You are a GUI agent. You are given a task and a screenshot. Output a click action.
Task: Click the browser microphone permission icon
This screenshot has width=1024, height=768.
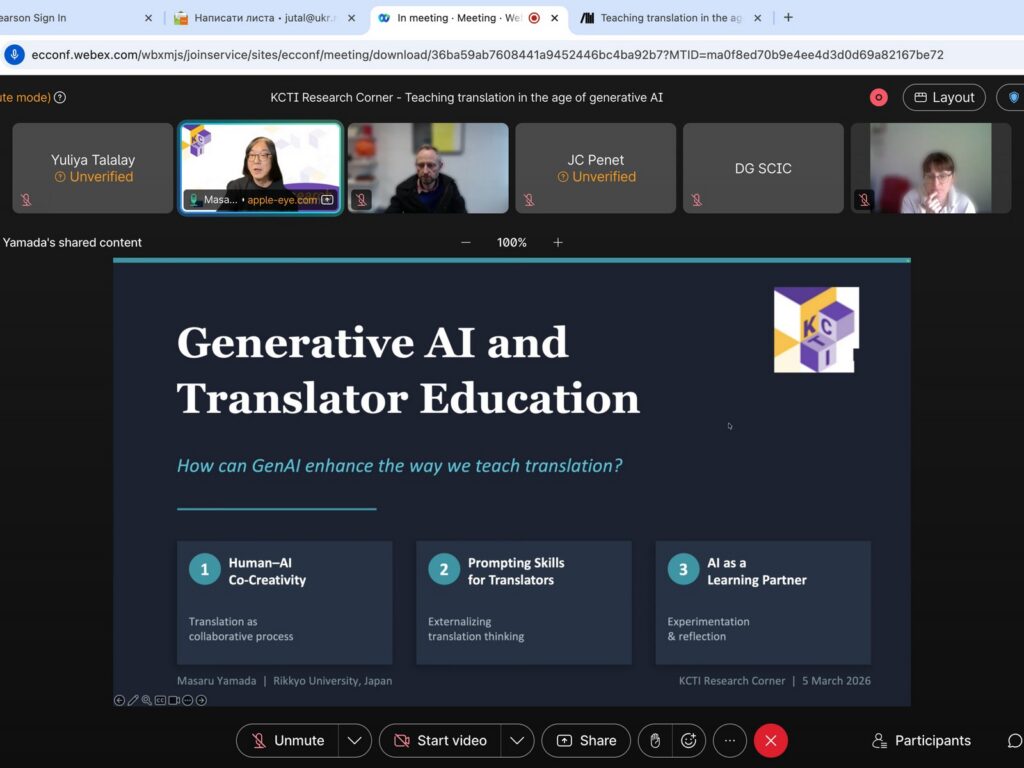pos(14,55)
